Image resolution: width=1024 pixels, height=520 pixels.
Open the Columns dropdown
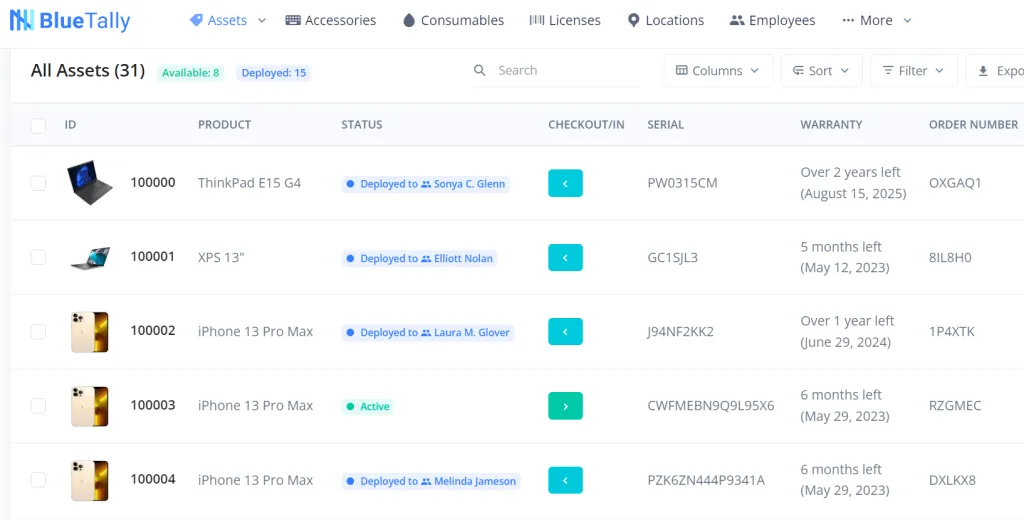pyautogui.click(x=718, y=71)
